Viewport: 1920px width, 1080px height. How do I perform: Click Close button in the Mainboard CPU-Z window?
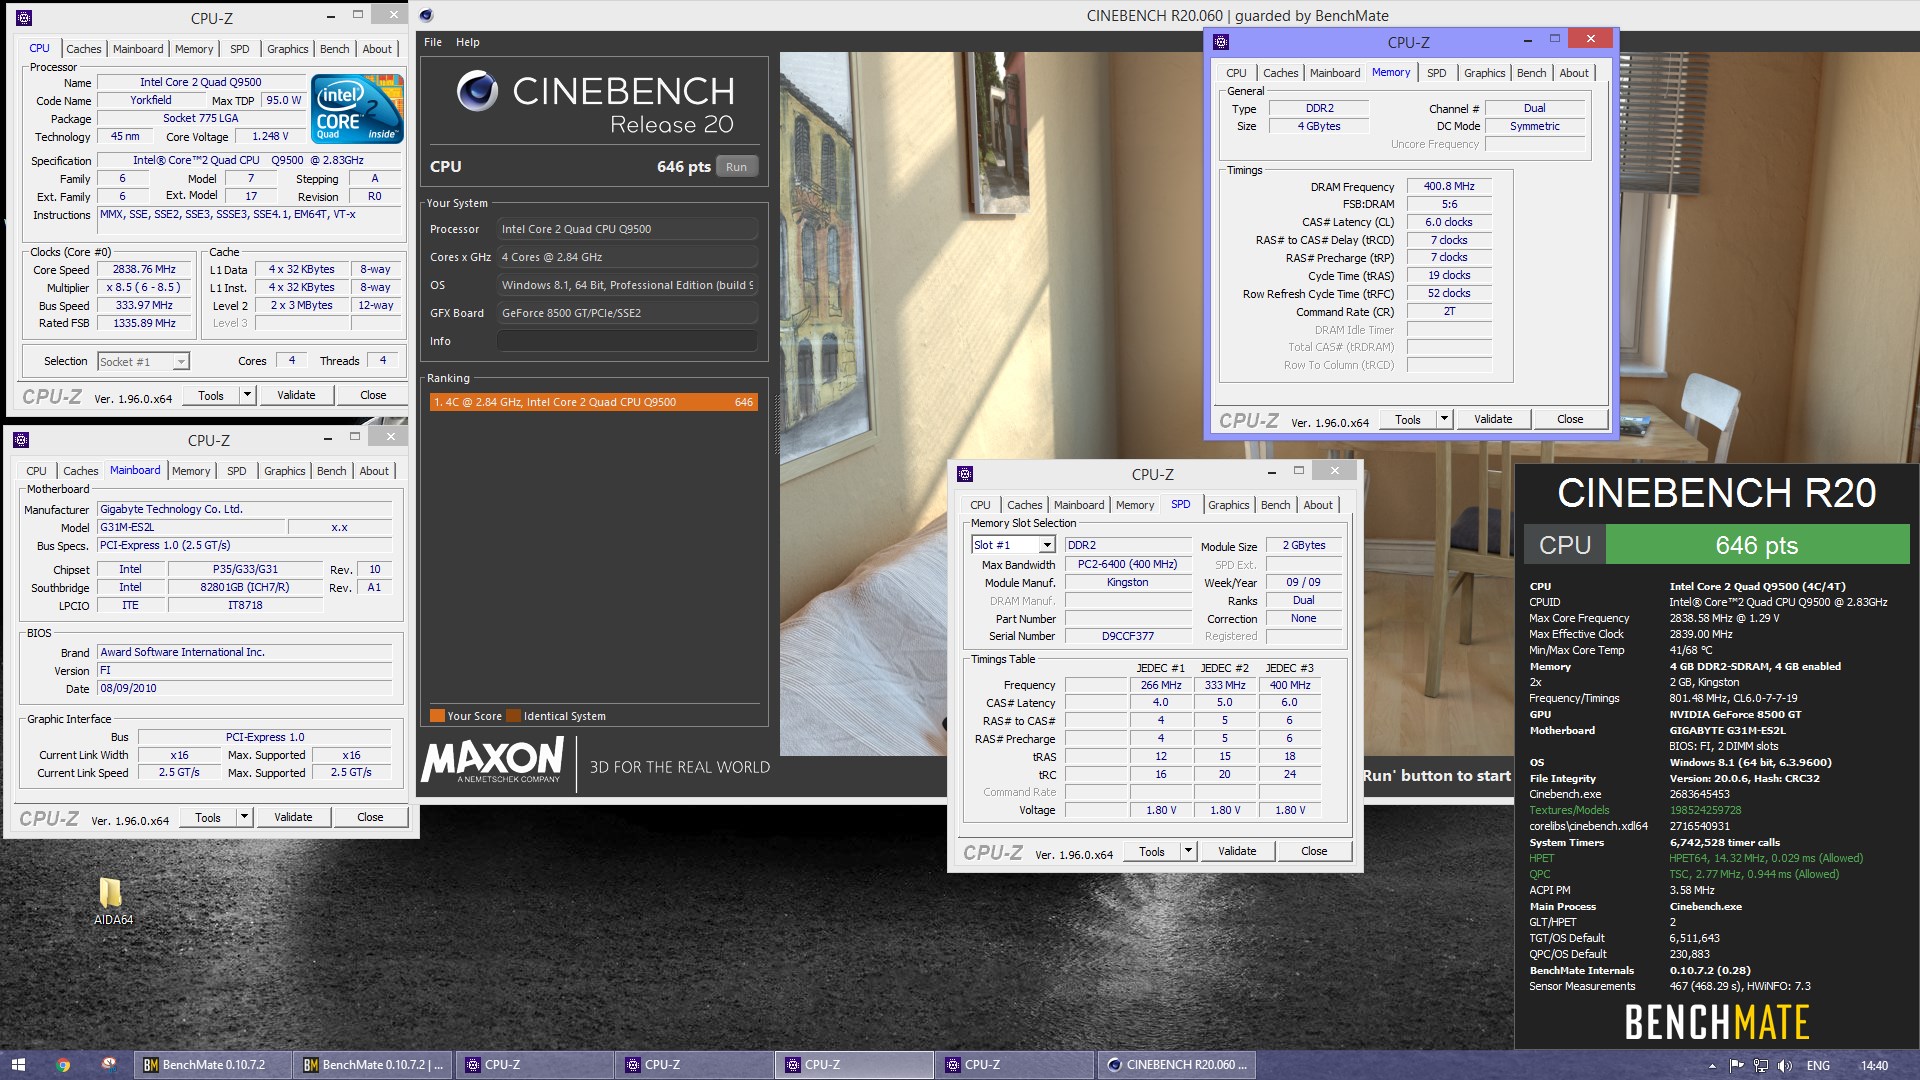coord(370,817)
